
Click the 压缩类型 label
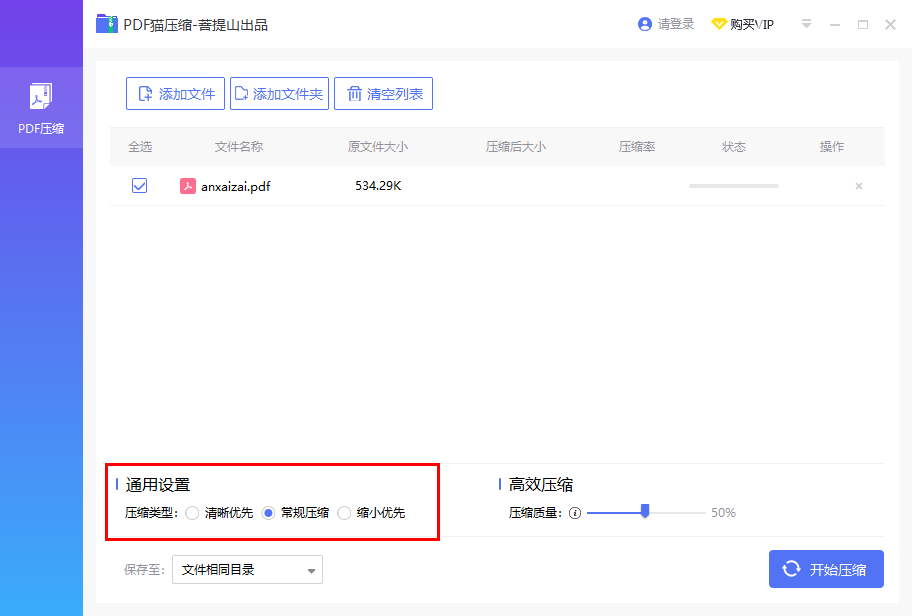point(152,513)
